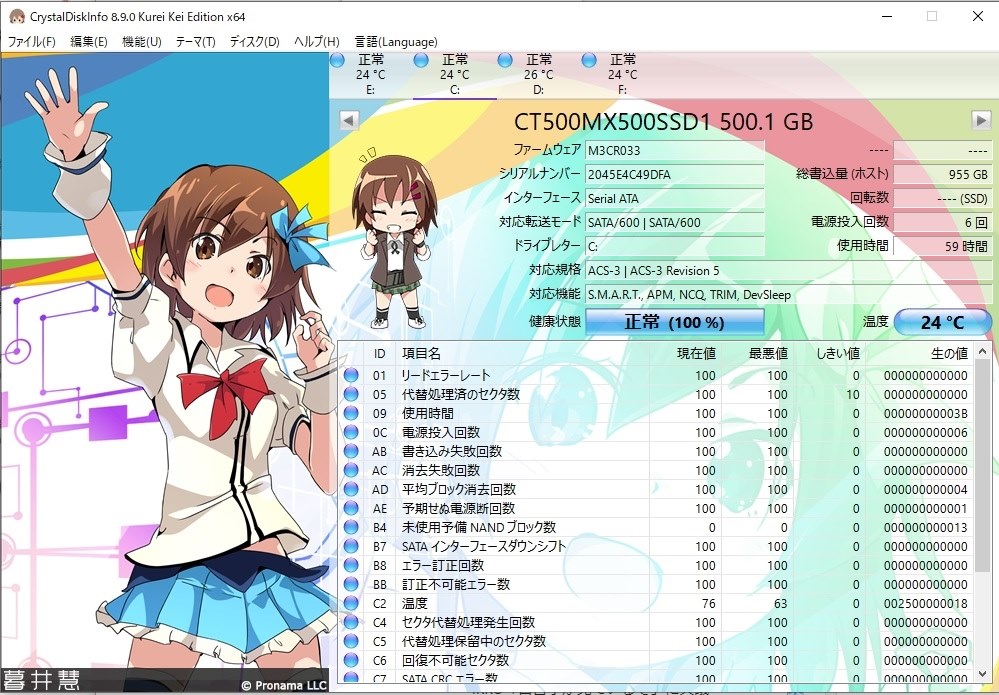Click the firmware field M3CR033
The height and width of the screenshot is (695, 999).
(x=675, y=151)
